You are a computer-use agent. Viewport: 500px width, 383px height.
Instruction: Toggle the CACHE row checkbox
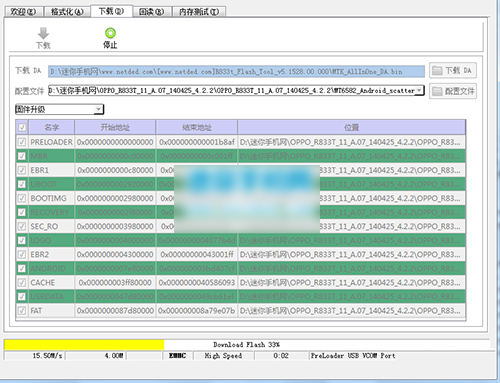click(x=22, y=282)
